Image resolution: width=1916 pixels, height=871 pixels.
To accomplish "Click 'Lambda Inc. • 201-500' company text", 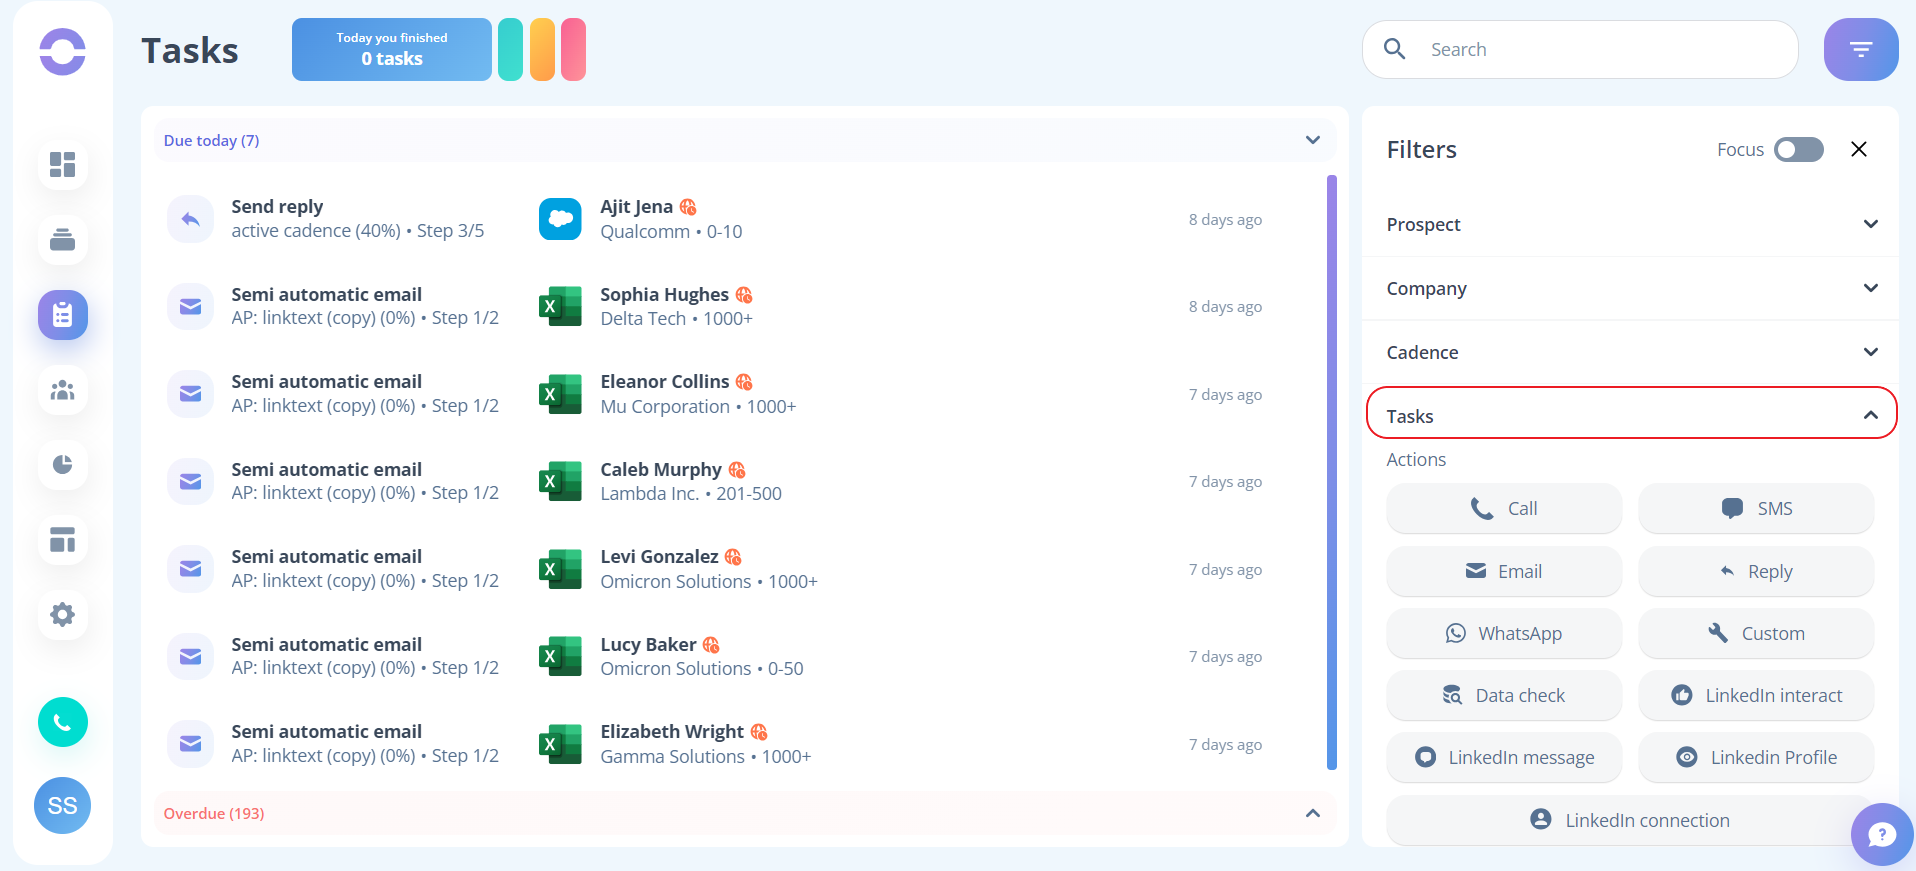I will coord(691,494).
